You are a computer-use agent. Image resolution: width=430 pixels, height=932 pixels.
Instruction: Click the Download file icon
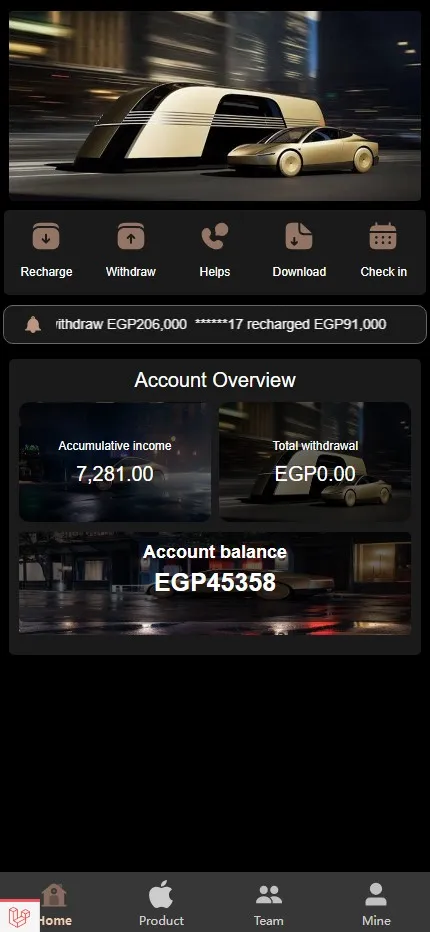pyautogui.click(x=299, y=236)
